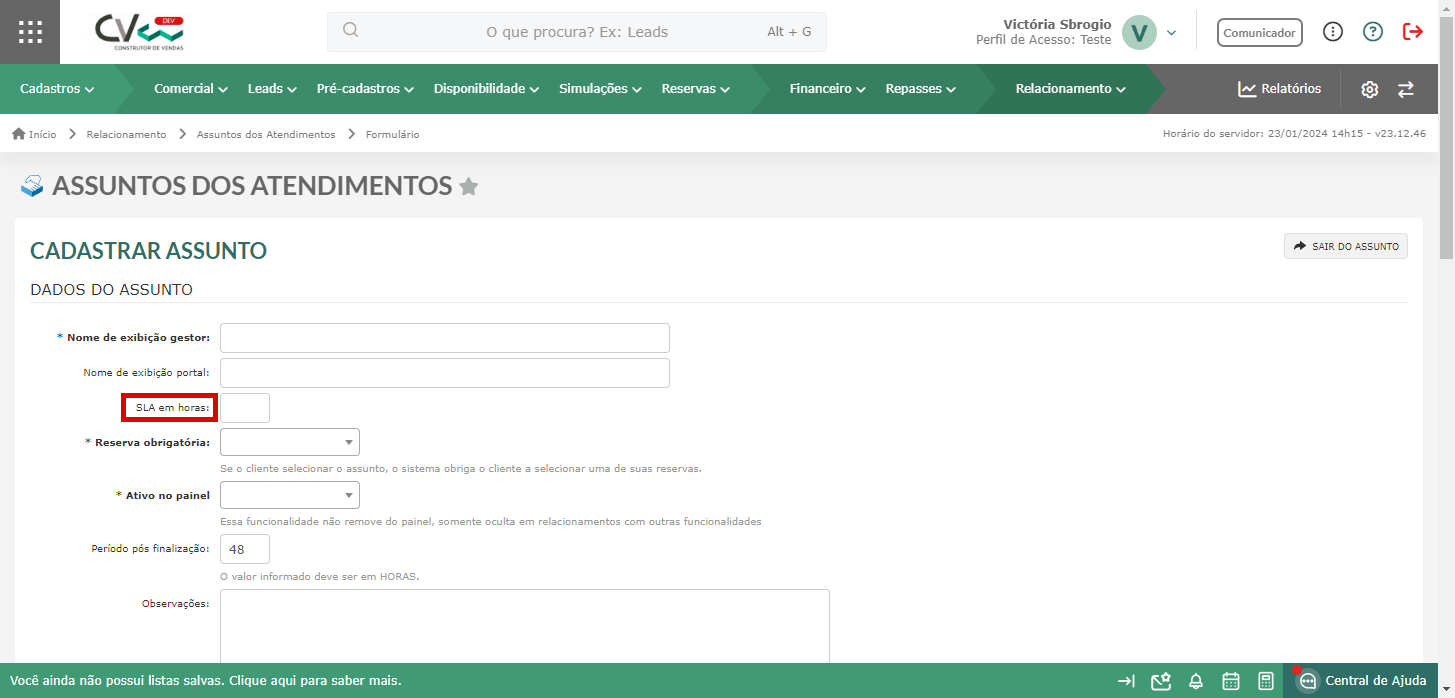The image size is (1455, 698).
Task: Click the Sair do Assunto button
Action: [1346, 246]
